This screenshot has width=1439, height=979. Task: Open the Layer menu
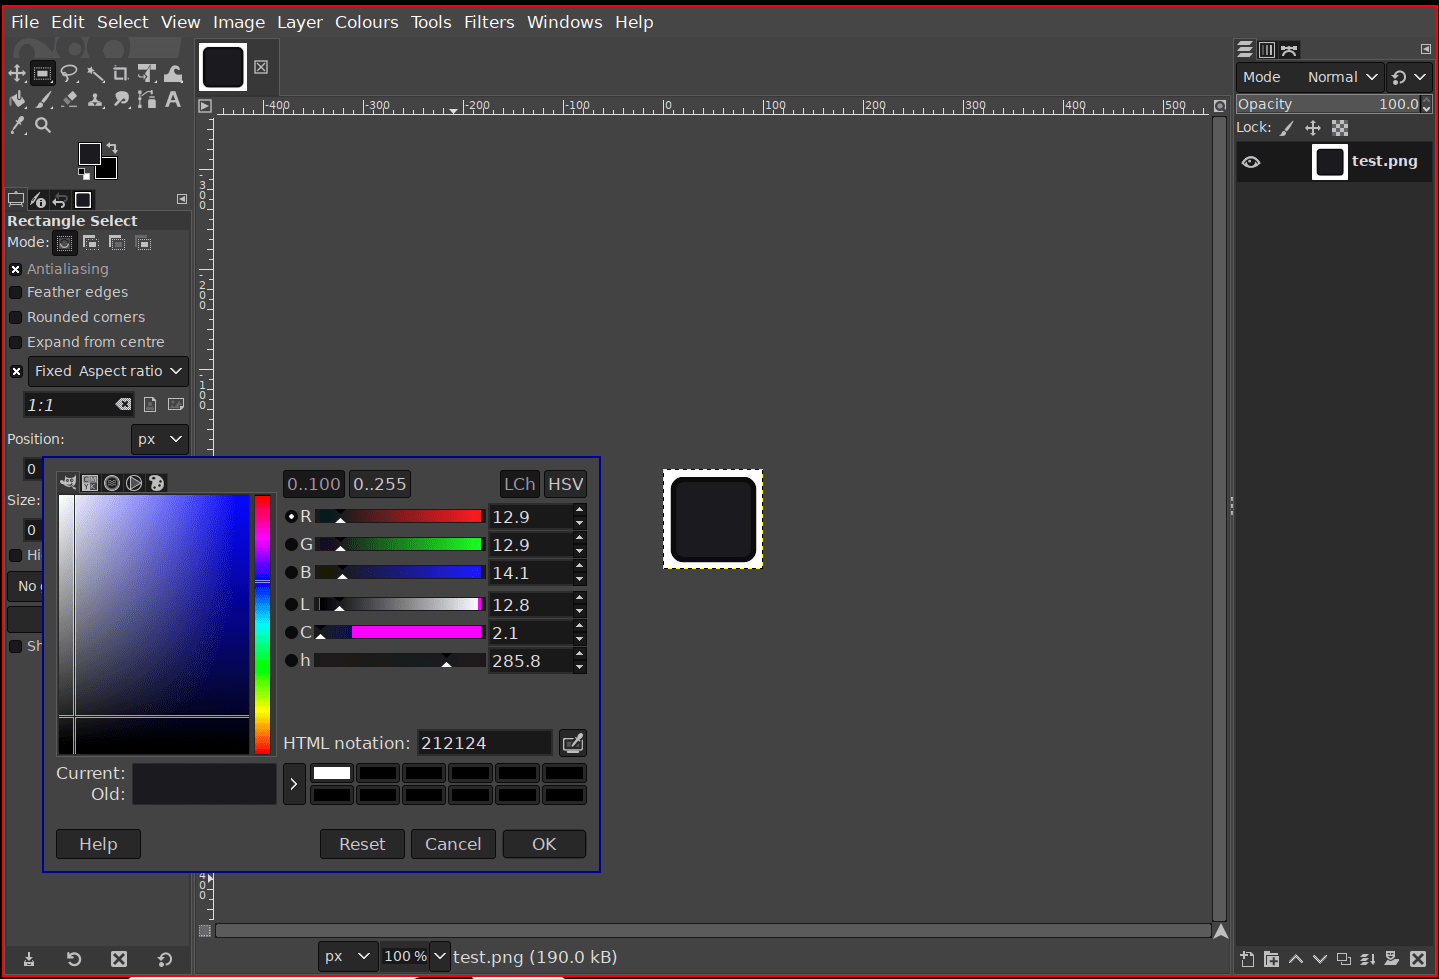pos(300,22)
